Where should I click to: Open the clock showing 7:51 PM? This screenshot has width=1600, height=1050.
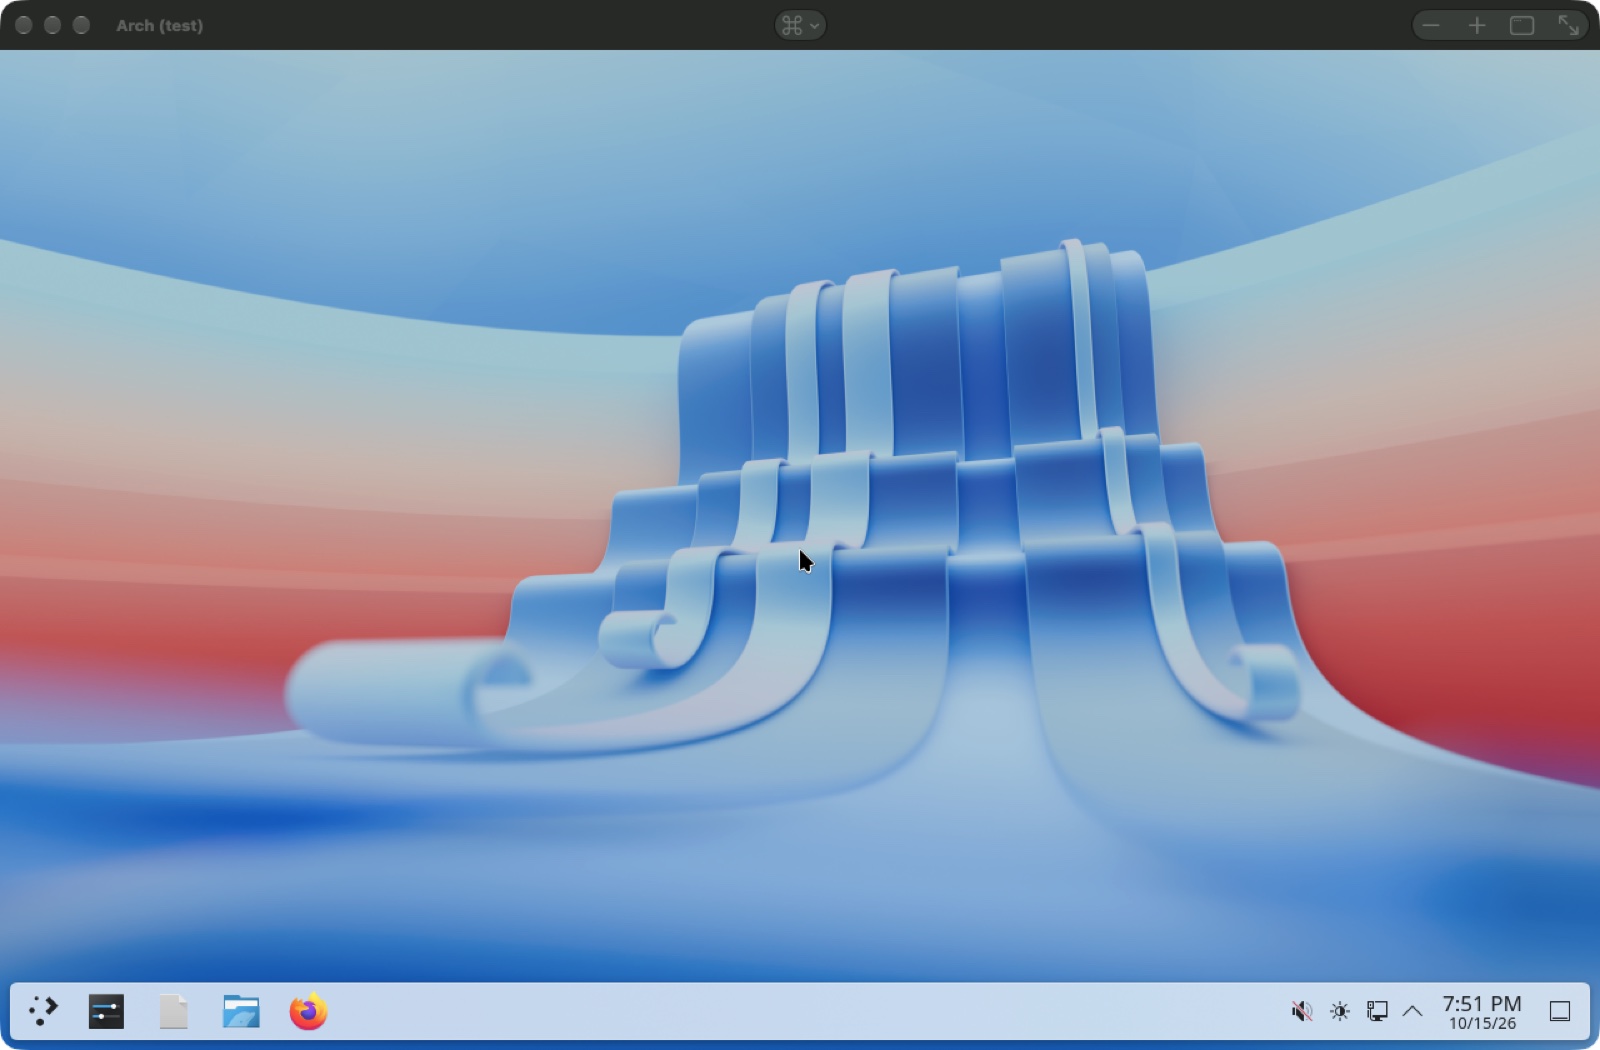pyautogui.click(x=1482, y=1011)
